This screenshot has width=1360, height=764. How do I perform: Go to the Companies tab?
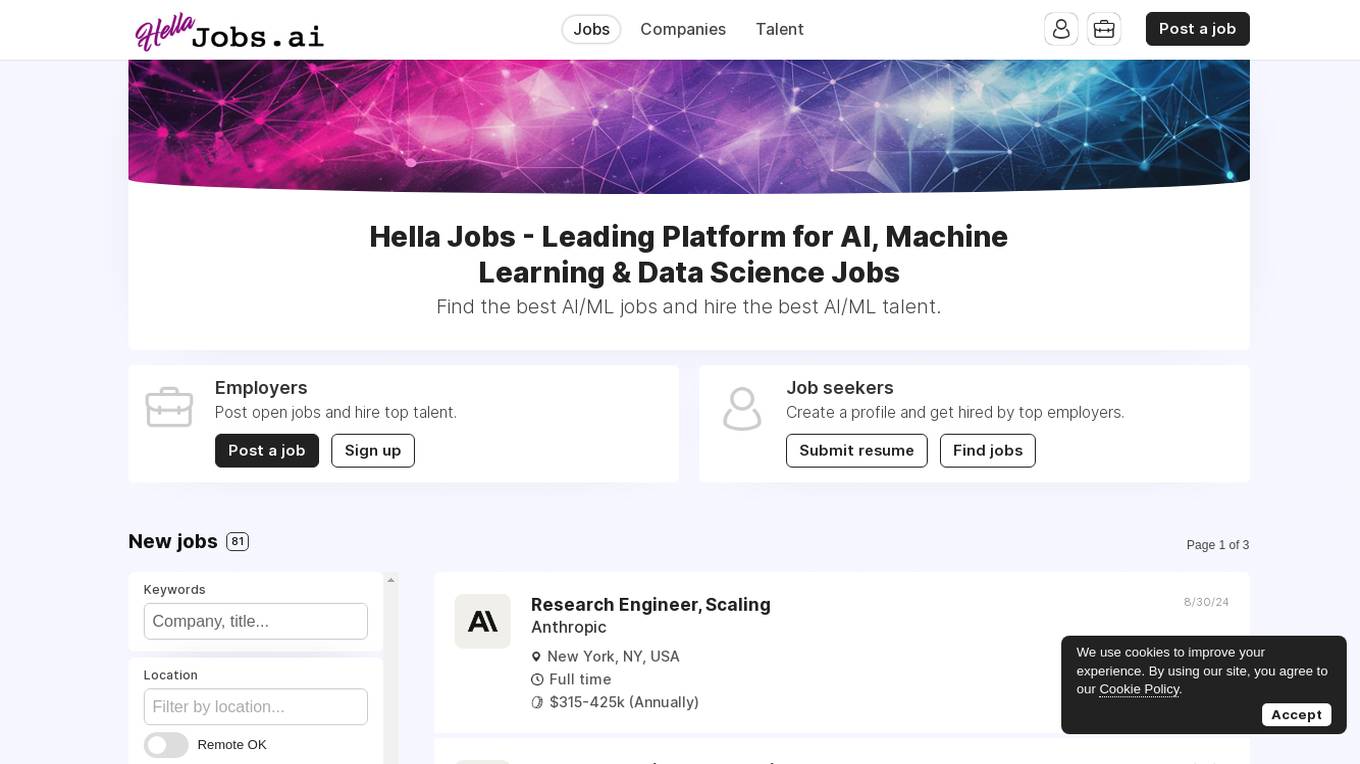683,29
